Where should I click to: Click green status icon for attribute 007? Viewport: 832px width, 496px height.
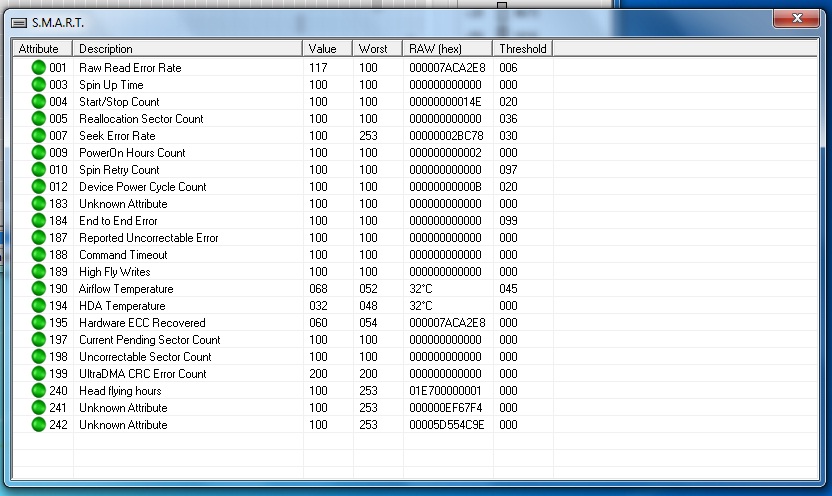(39, 135)
